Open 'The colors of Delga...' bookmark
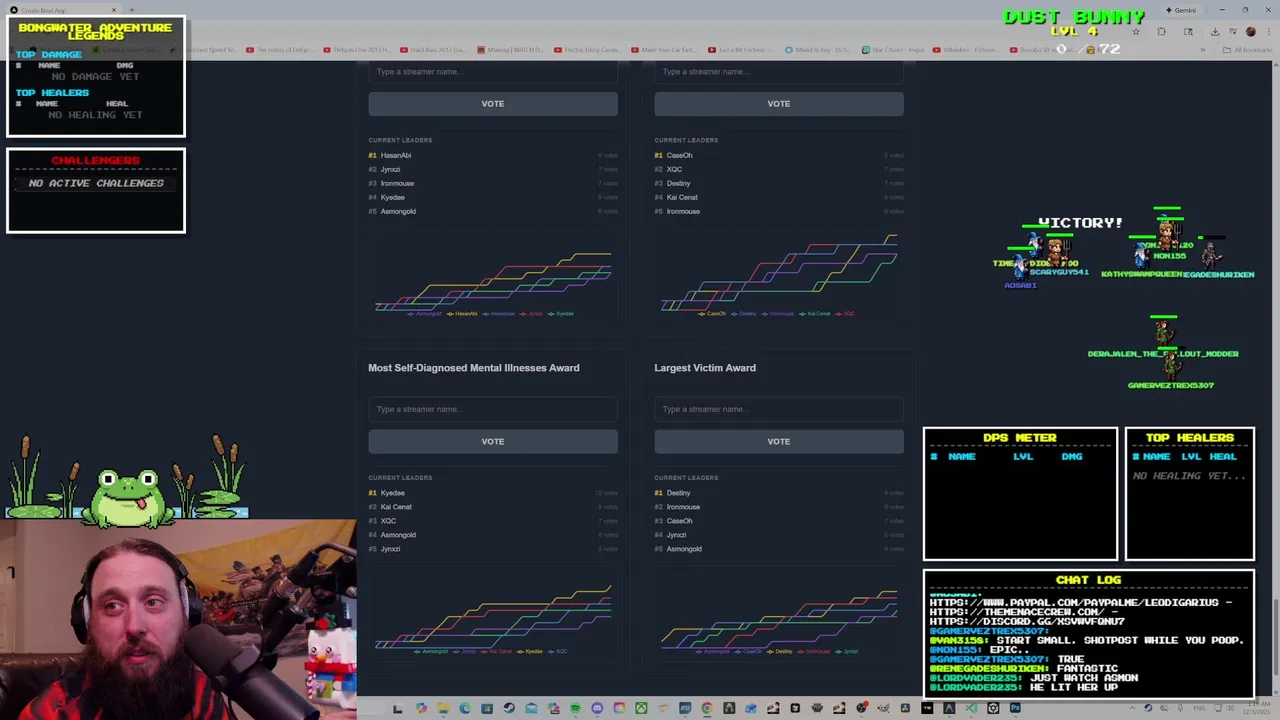The height and width of the screenshot is (720, 1280). click(281, 49)
